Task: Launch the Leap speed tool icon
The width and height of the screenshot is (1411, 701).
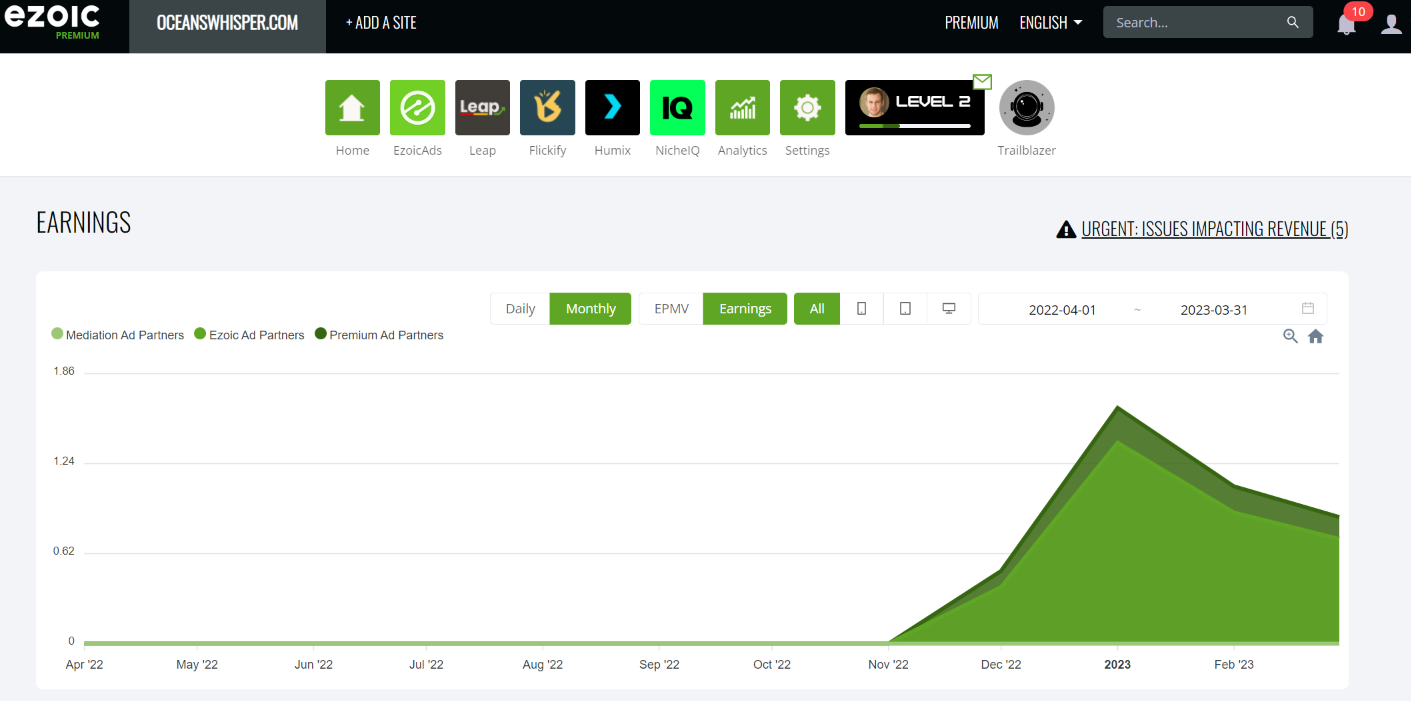Action: (x=482, y=107)
